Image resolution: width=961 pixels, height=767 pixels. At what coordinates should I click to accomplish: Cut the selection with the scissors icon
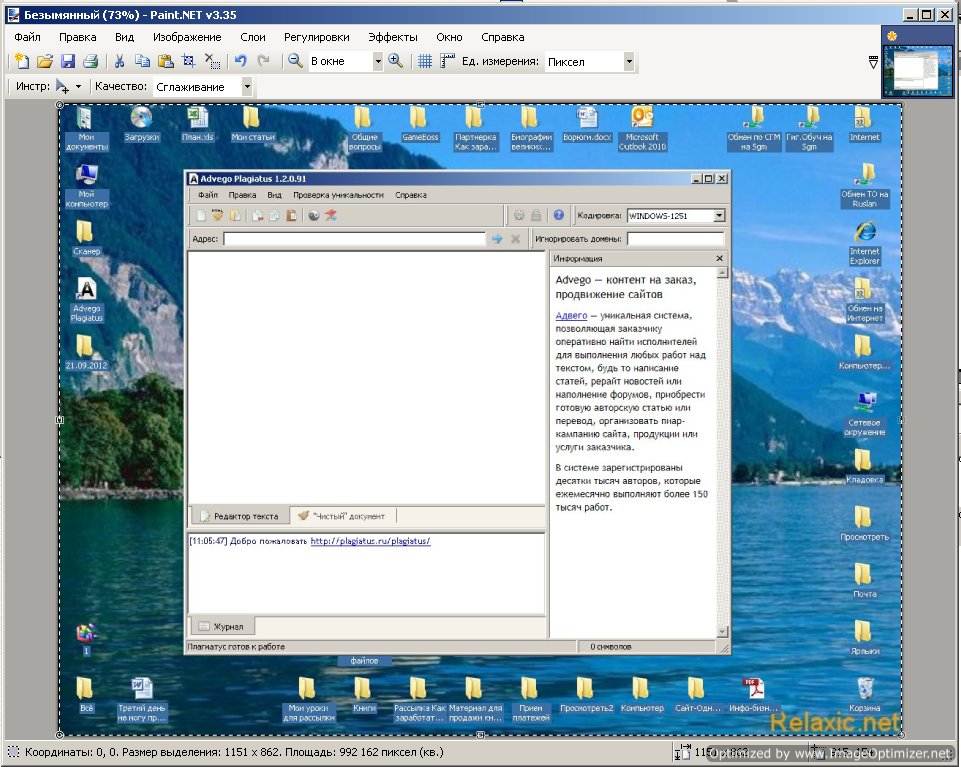point(120,61)
